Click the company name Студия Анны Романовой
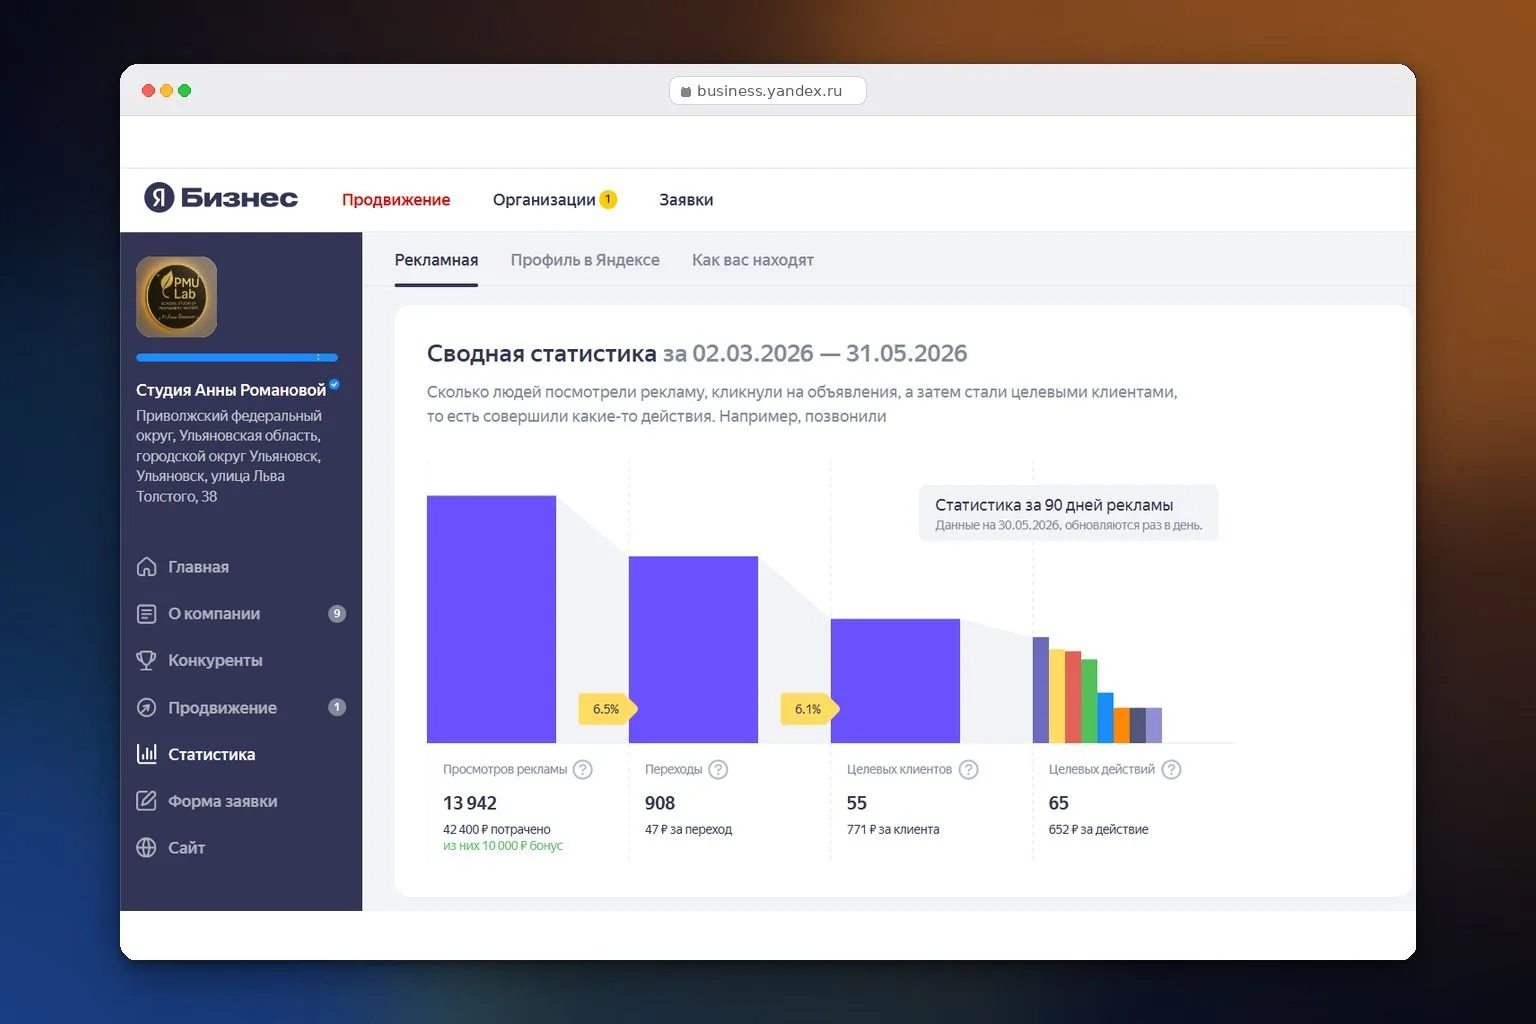 (x=231, y=390)
